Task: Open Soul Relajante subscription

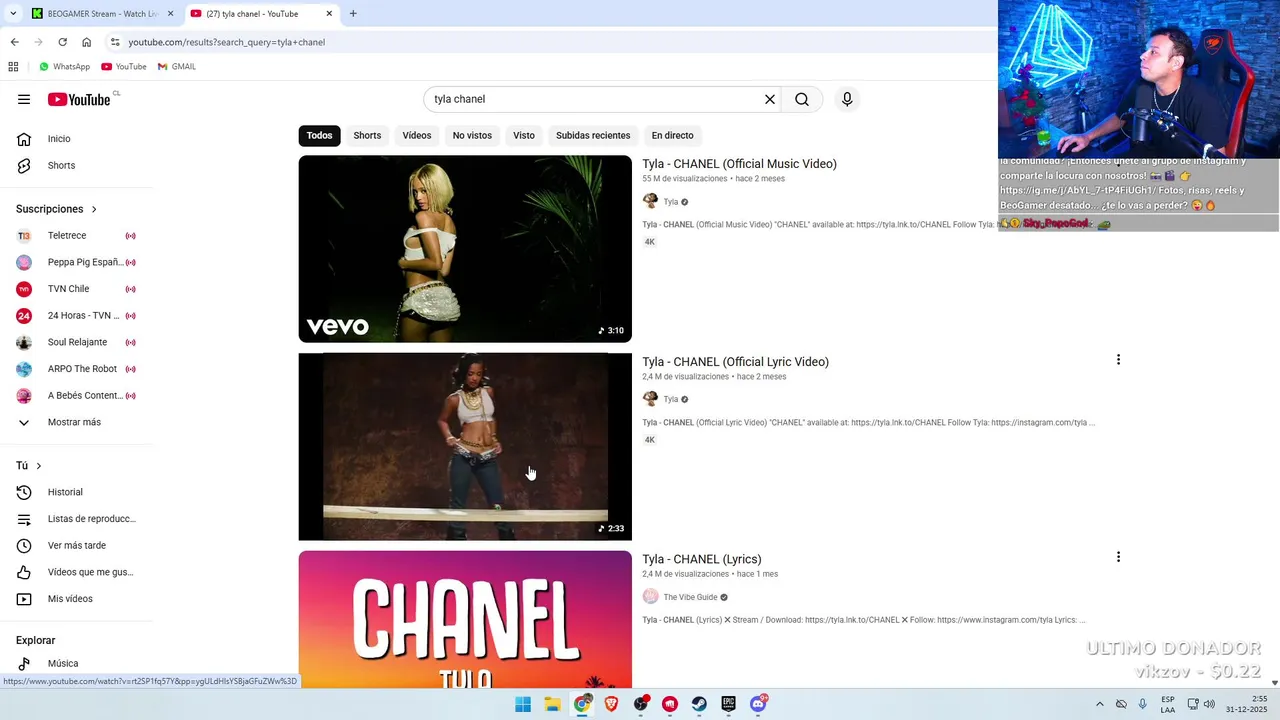Action: pyautogui.click(x=77, y=342)
